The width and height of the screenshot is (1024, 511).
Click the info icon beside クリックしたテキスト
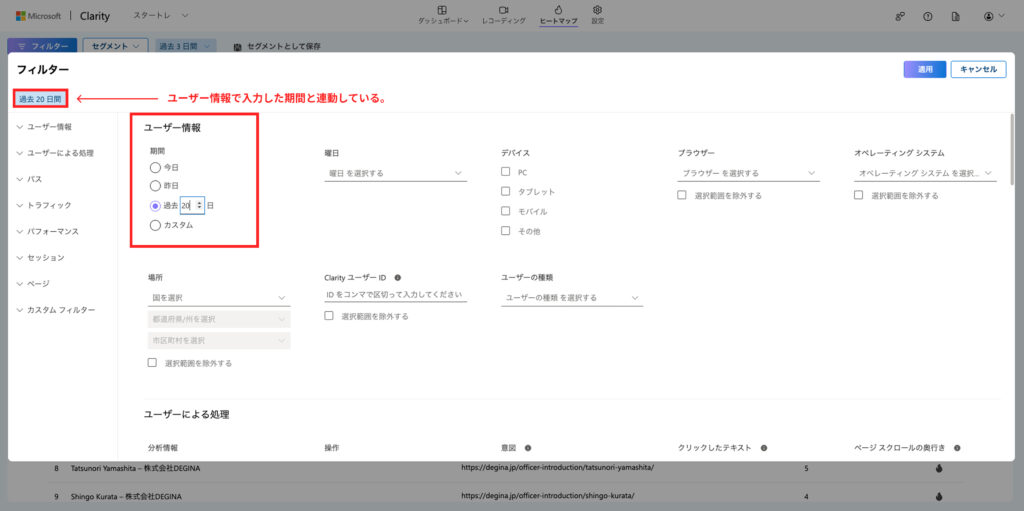click(763, 448)
